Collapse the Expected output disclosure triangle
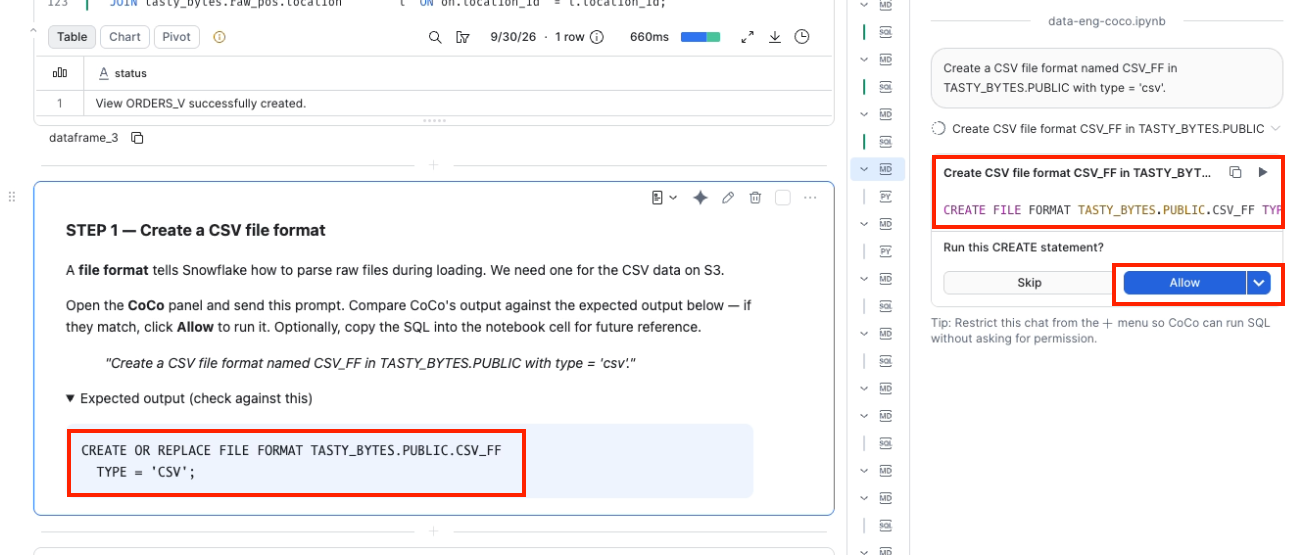This screenshot has width=1297, height=555. pos(71,398)
